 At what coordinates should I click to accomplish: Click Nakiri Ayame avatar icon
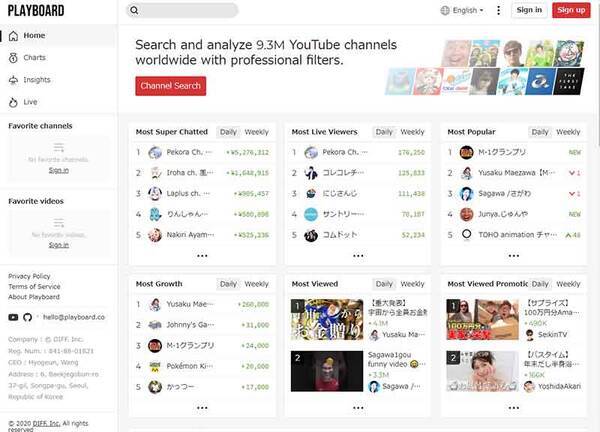coord(155,235)
